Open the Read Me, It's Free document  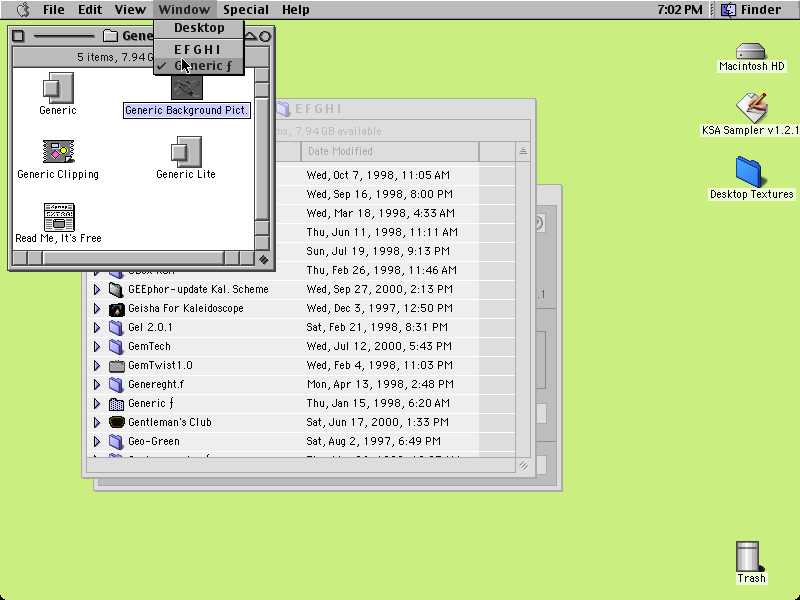tap(59, 216)
